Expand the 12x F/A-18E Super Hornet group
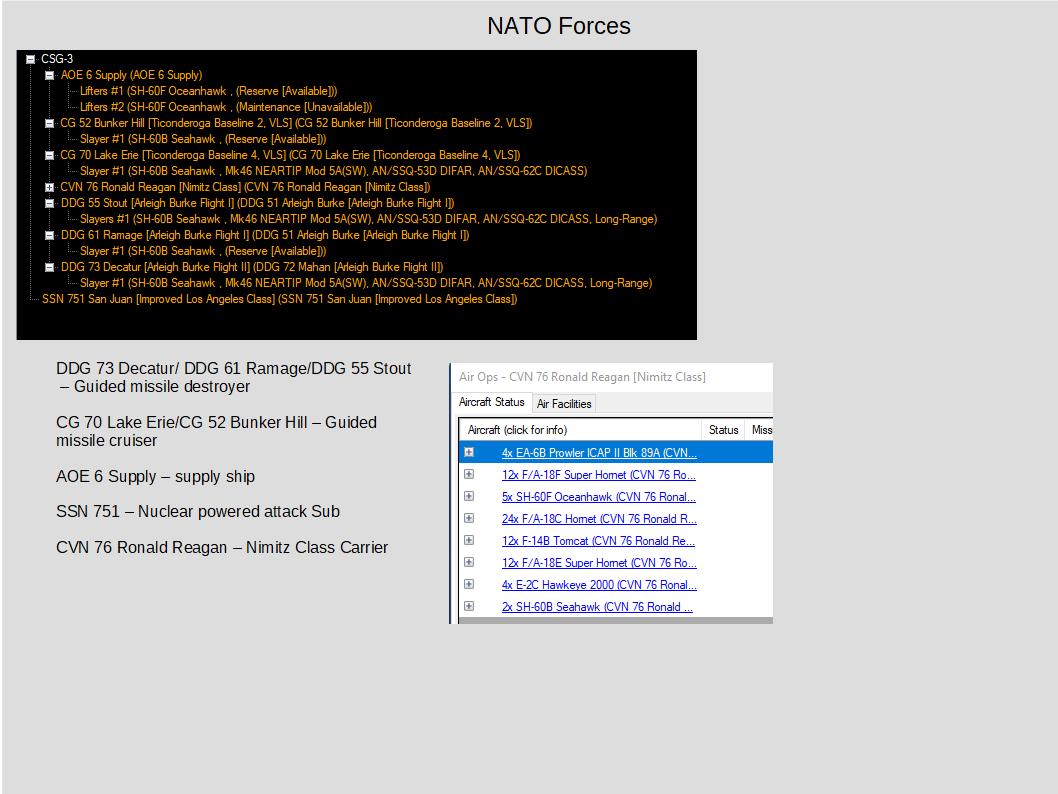This screenshot has height=794, width=1058. 469,562
